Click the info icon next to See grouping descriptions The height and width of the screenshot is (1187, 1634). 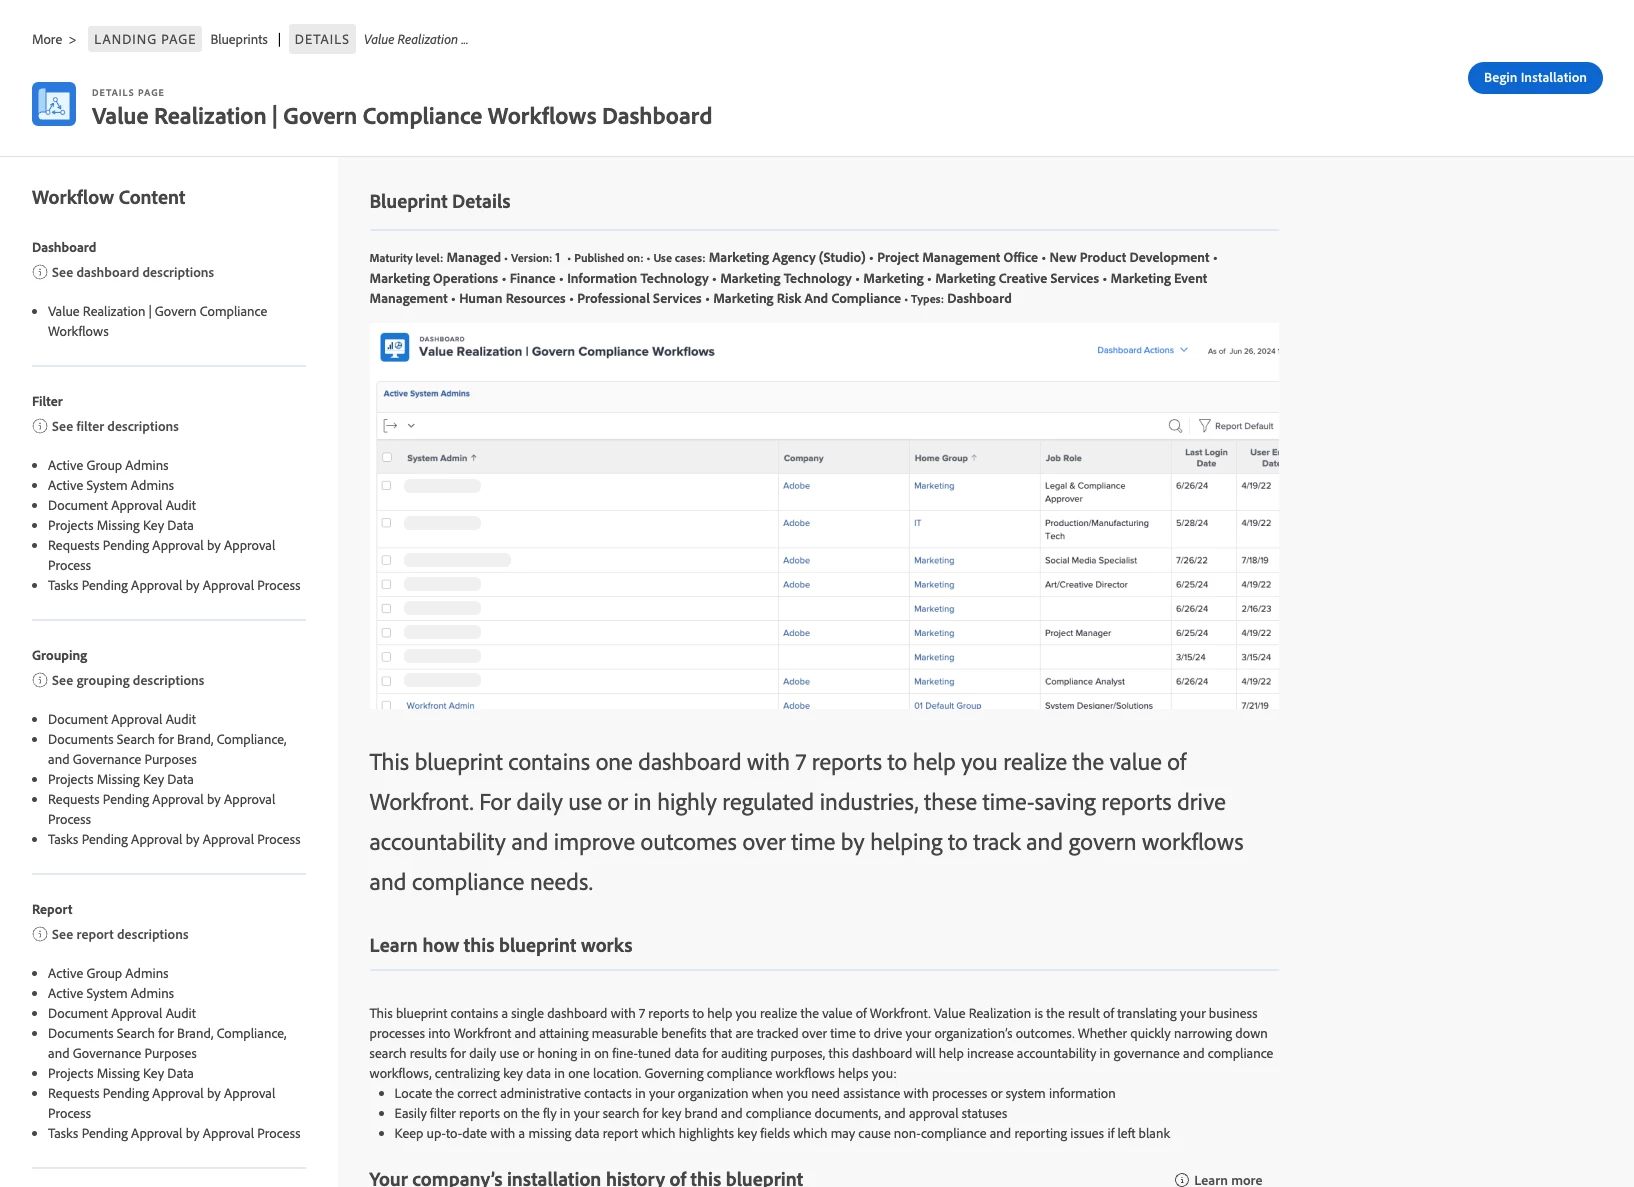[40, 680]
